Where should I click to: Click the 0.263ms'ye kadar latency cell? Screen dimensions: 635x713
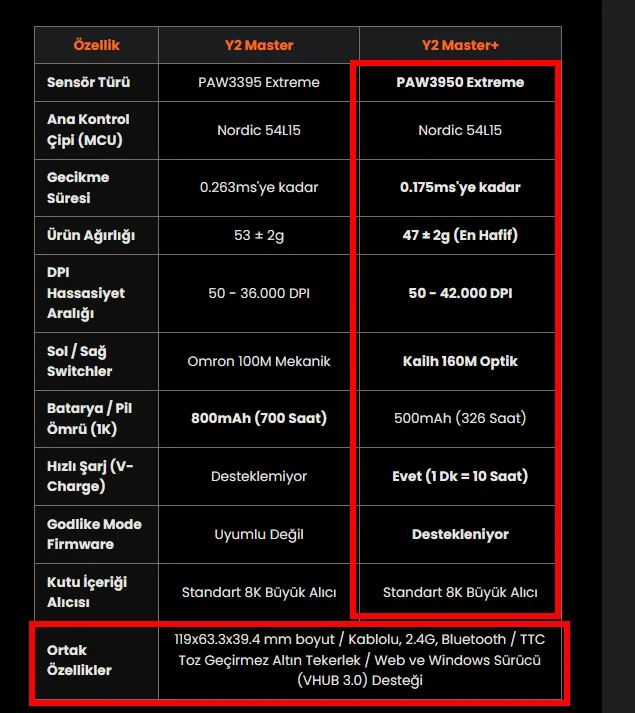point(259,187)
